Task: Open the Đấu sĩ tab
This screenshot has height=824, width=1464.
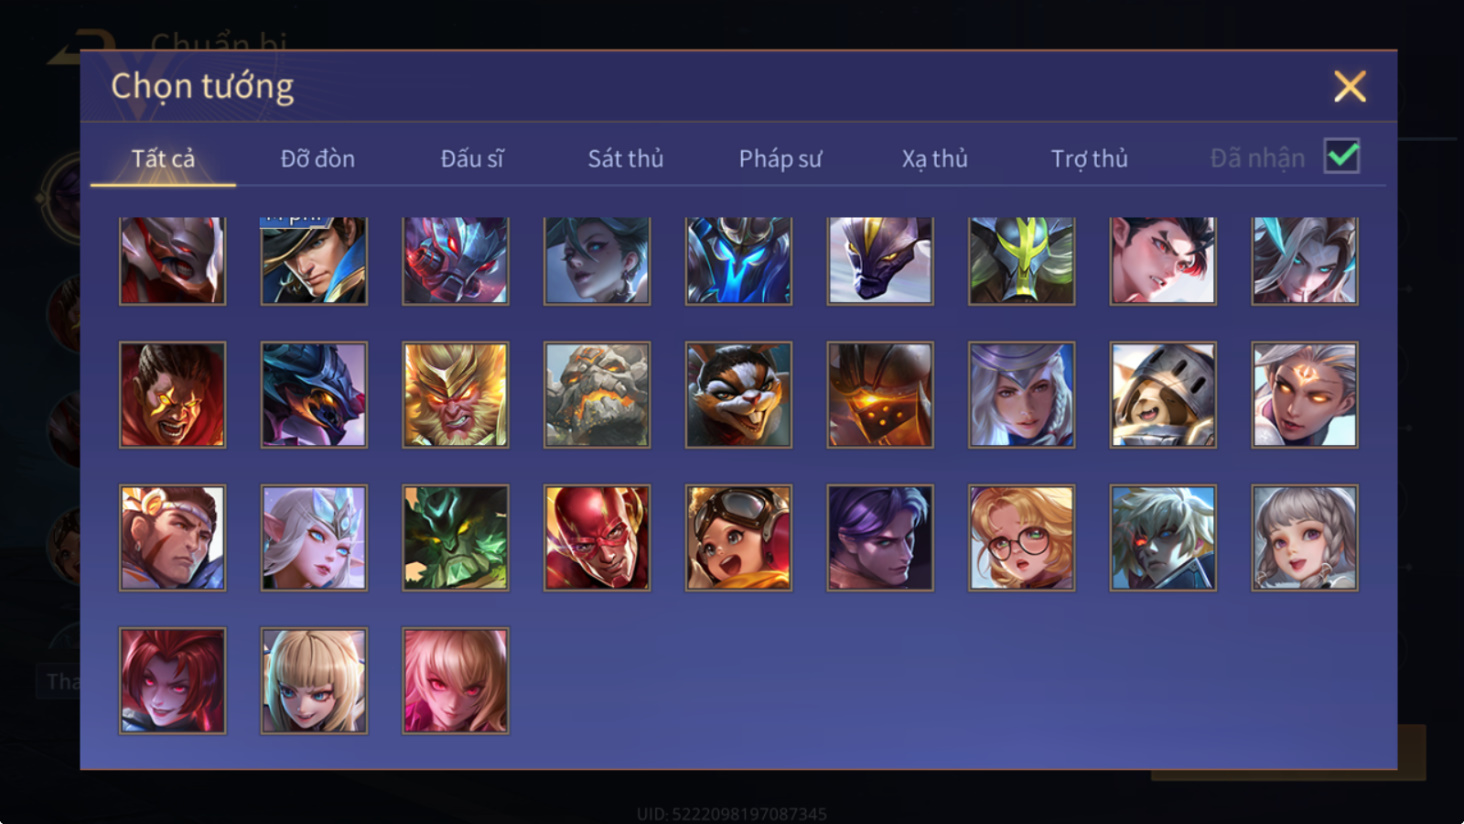Action: (472, 158)
